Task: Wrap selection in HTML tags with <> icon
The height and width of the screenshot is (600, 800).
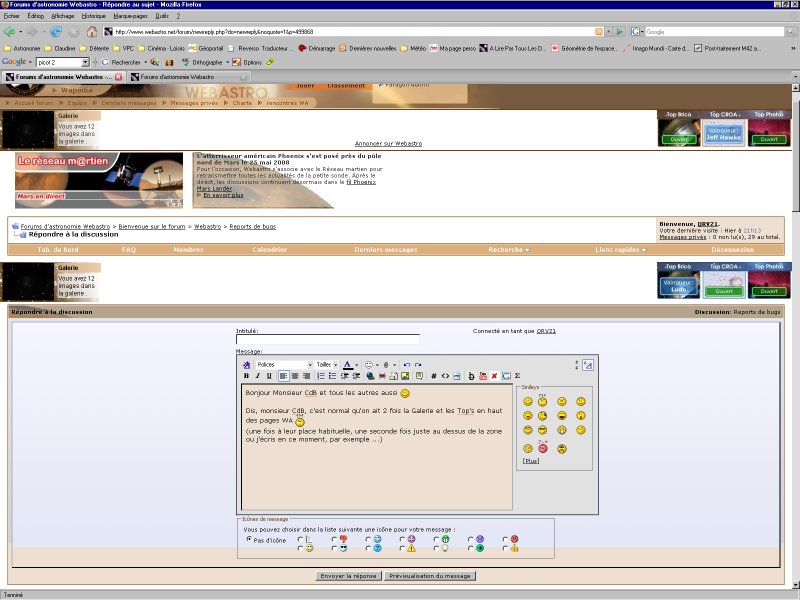Action: [x=445, y=376]
